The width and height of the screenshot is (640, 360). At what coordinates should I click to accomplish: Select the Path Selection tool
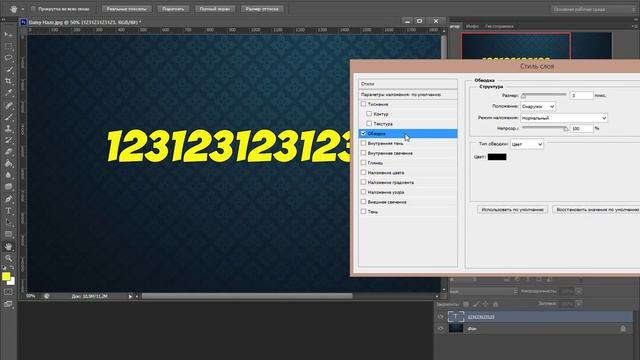click(x=8, y=222)
